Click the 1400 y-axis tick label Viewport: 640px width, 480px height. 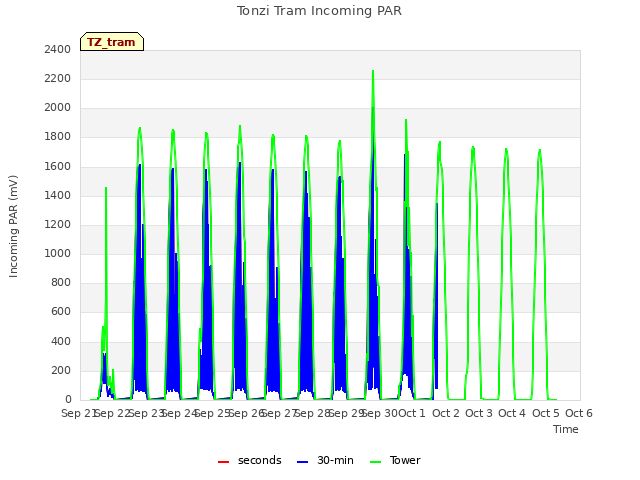pos(58,196)
